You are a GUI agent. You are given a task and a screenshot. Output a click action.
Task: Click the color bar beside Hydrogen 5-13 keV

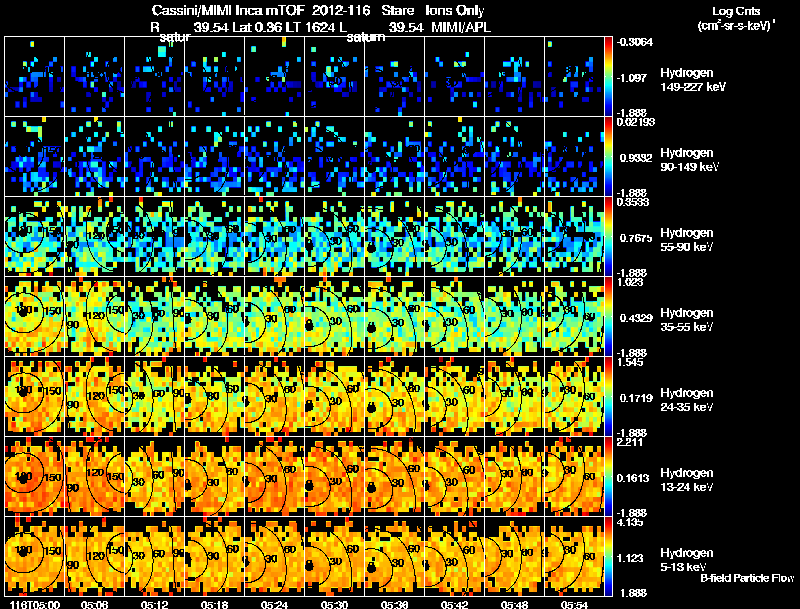point(608,556)
